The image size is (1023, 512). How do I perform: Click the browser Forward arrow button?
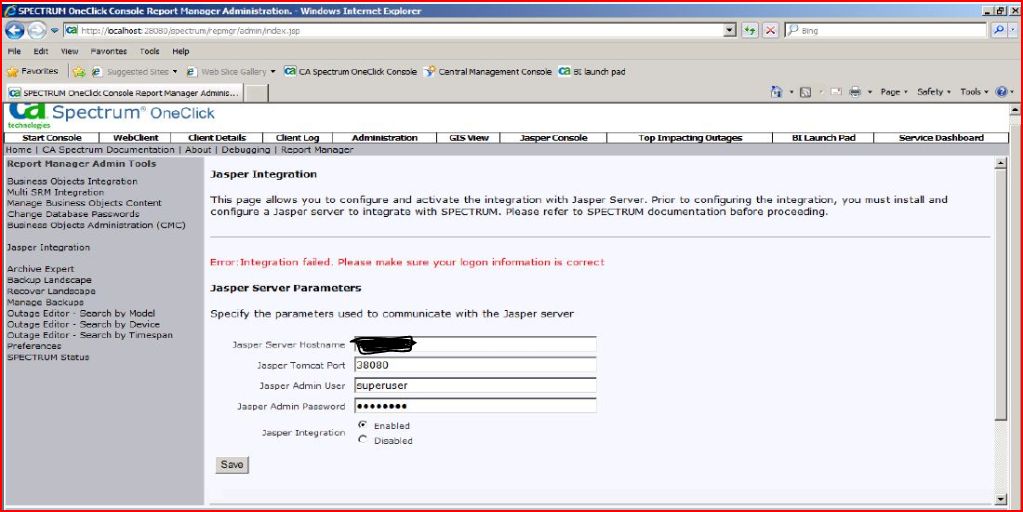[x=37, y=30]
